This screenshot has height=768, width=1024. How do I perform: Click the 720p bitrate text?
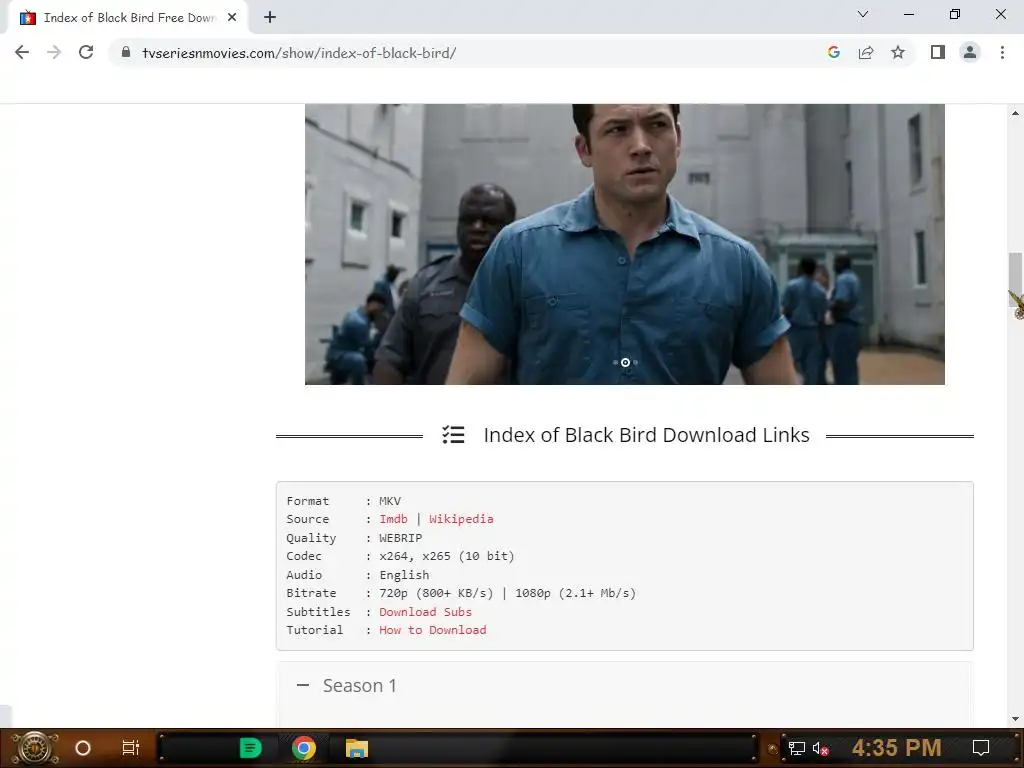[x=436, y=593]
